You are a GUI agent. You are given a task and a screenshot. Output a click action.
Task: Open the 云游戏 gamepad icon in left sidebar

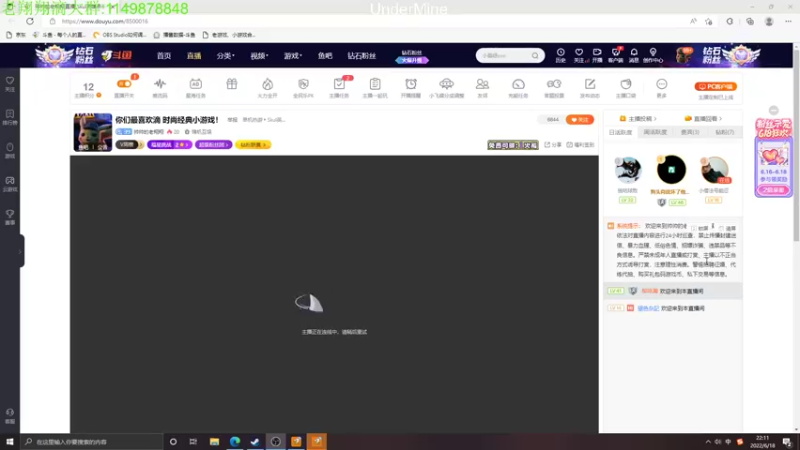pyautogui.click(x=10, y=183)
